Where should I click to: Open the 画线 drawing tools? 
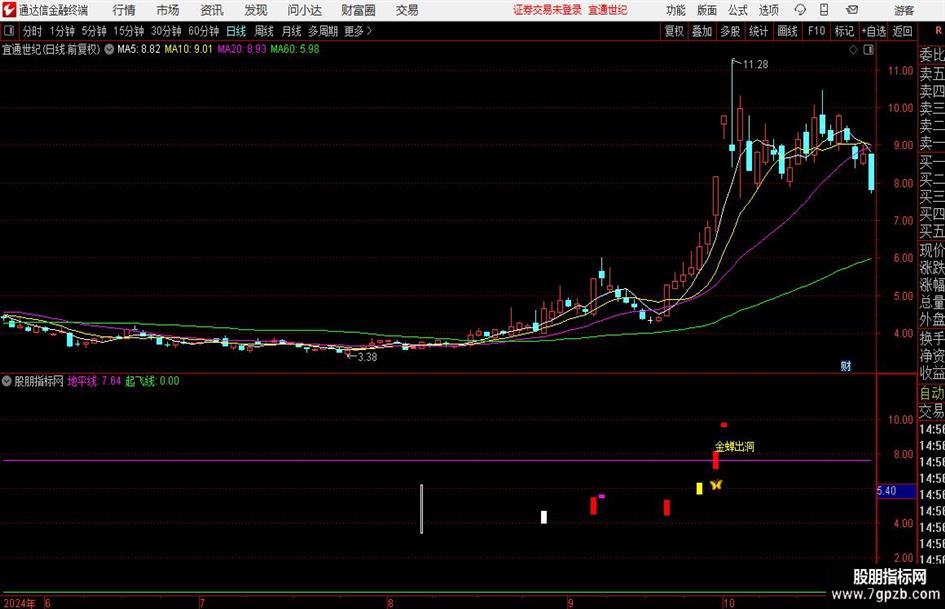pyautogui.click(x=787, y=31)
